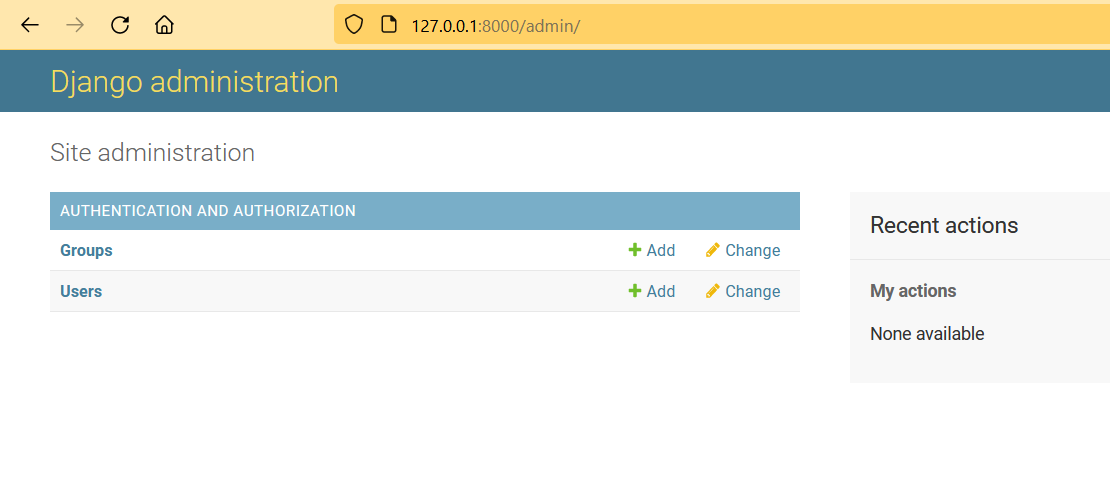Click the Recent actions panel heading
This screenshot has width=1110, height=485.
944,226
